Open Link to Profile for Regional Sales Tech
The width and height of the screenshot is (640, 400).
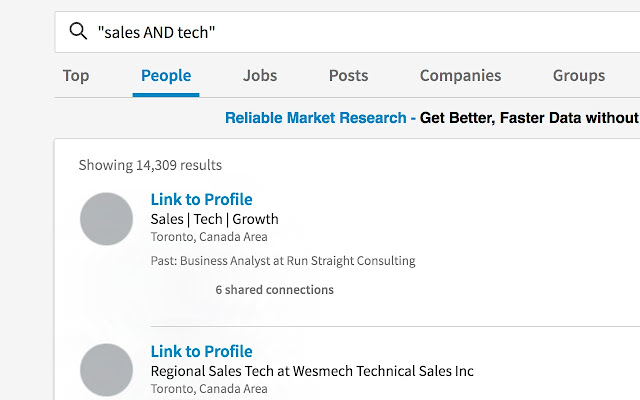[x=201, y=351]
